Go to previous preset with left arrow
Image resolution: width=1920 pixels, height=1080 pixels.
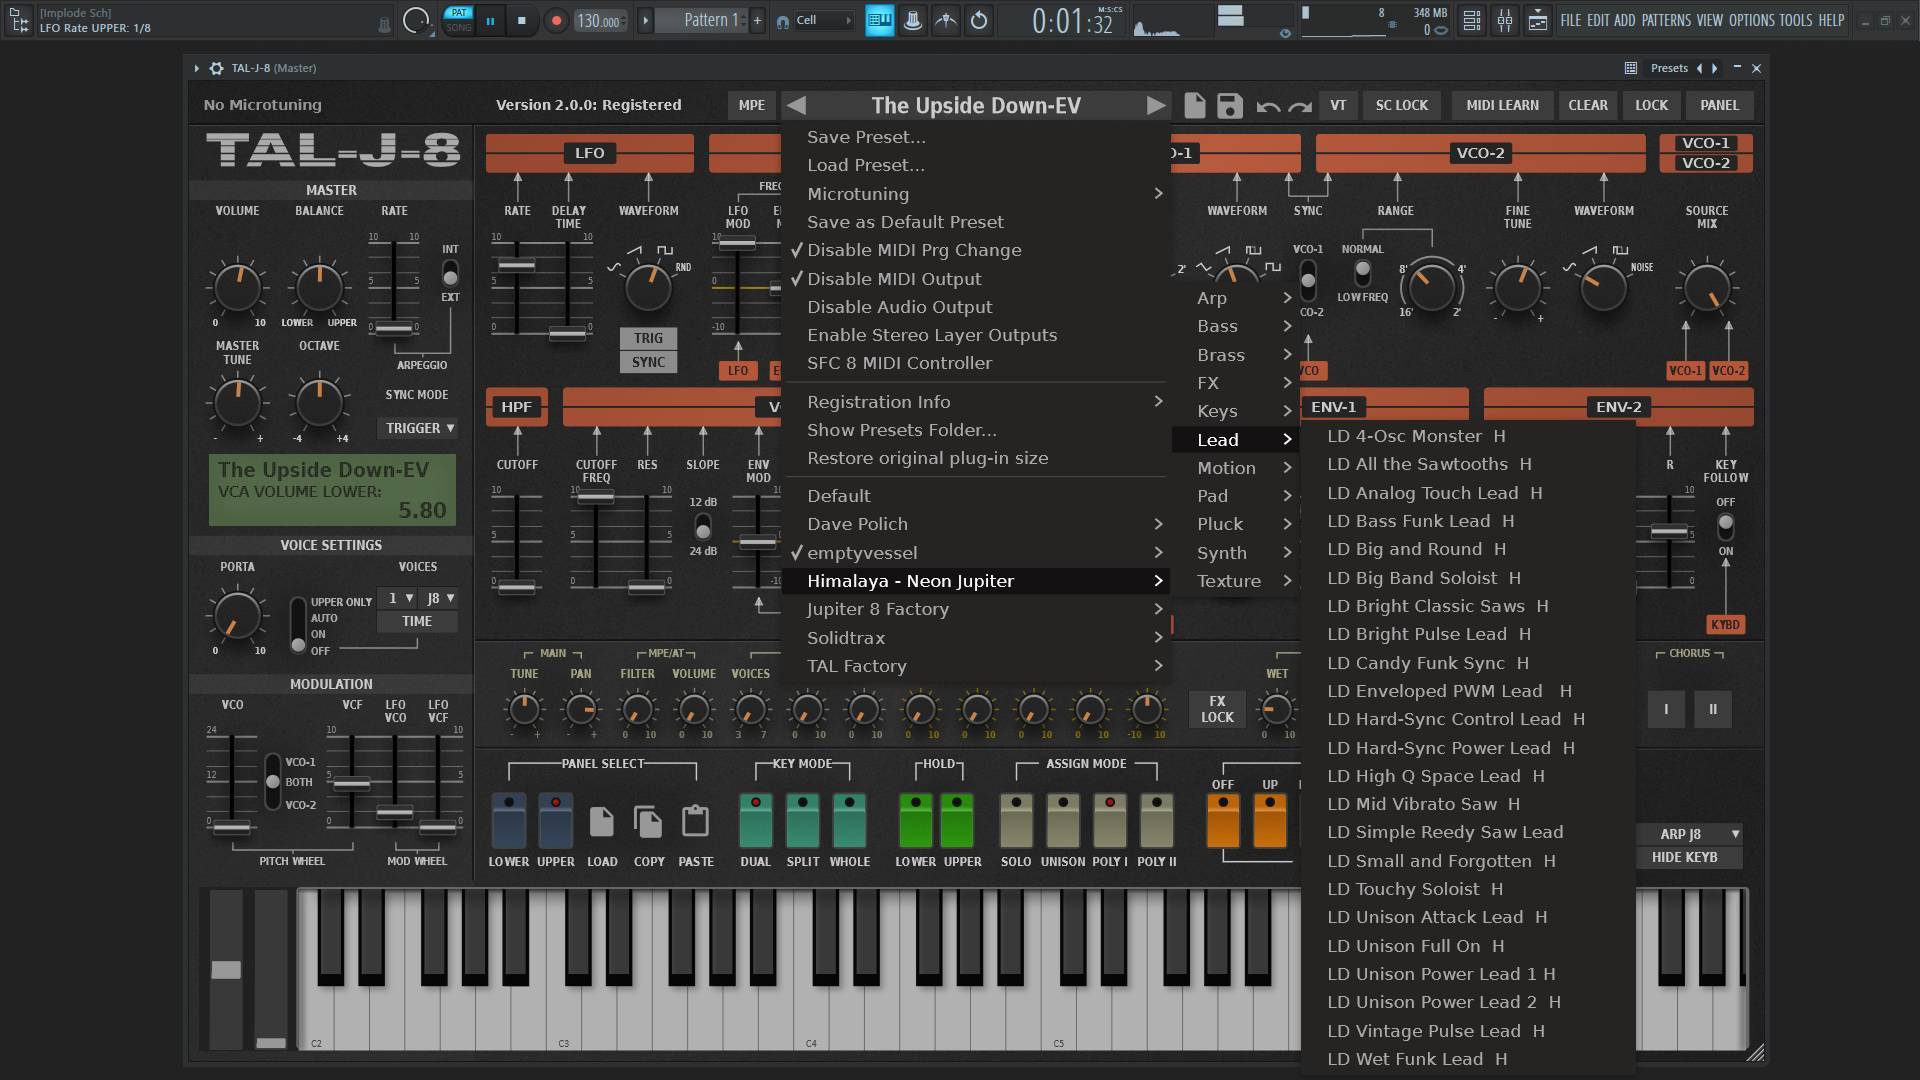[796, 106]
